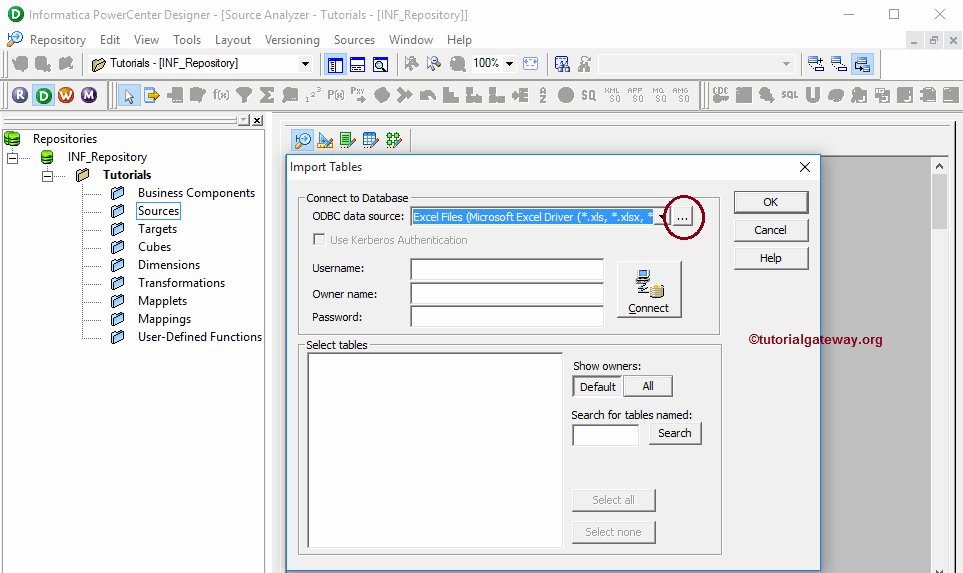Click the Username input field
Viewport: 963px width, 573px height.
pos(507,269)
